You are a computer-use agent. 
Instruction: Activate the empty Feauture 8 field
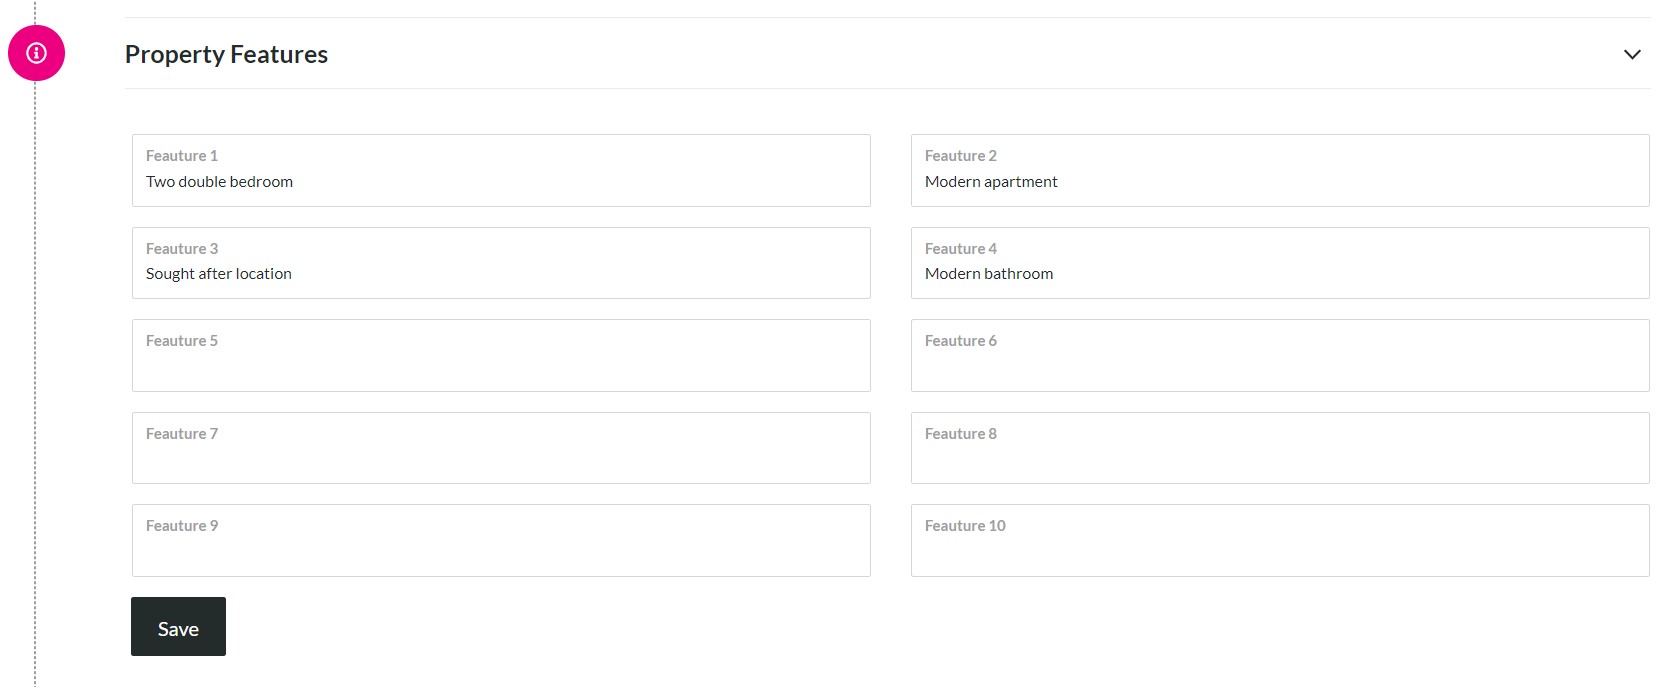click(x=1280, y=448)
